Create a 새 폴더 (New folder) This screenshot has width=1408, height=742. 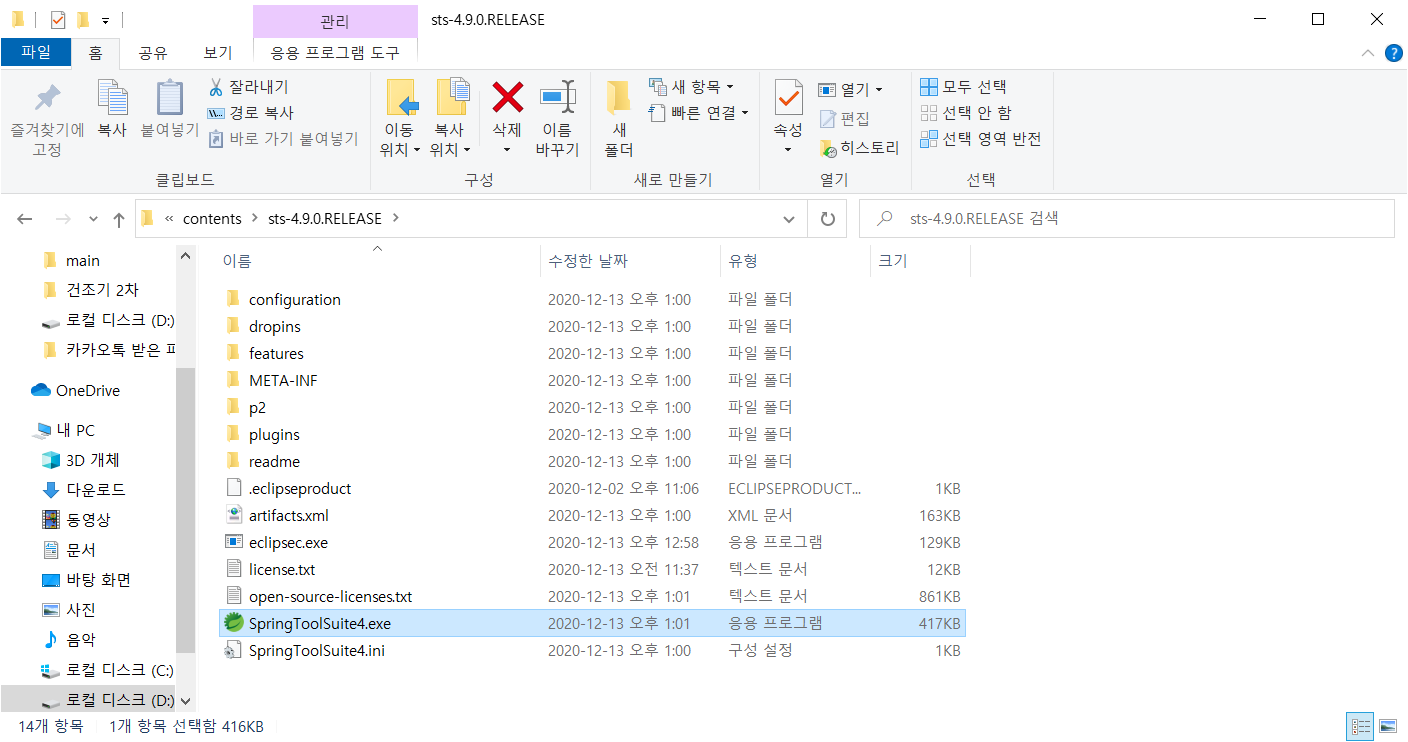click(619, 120)
